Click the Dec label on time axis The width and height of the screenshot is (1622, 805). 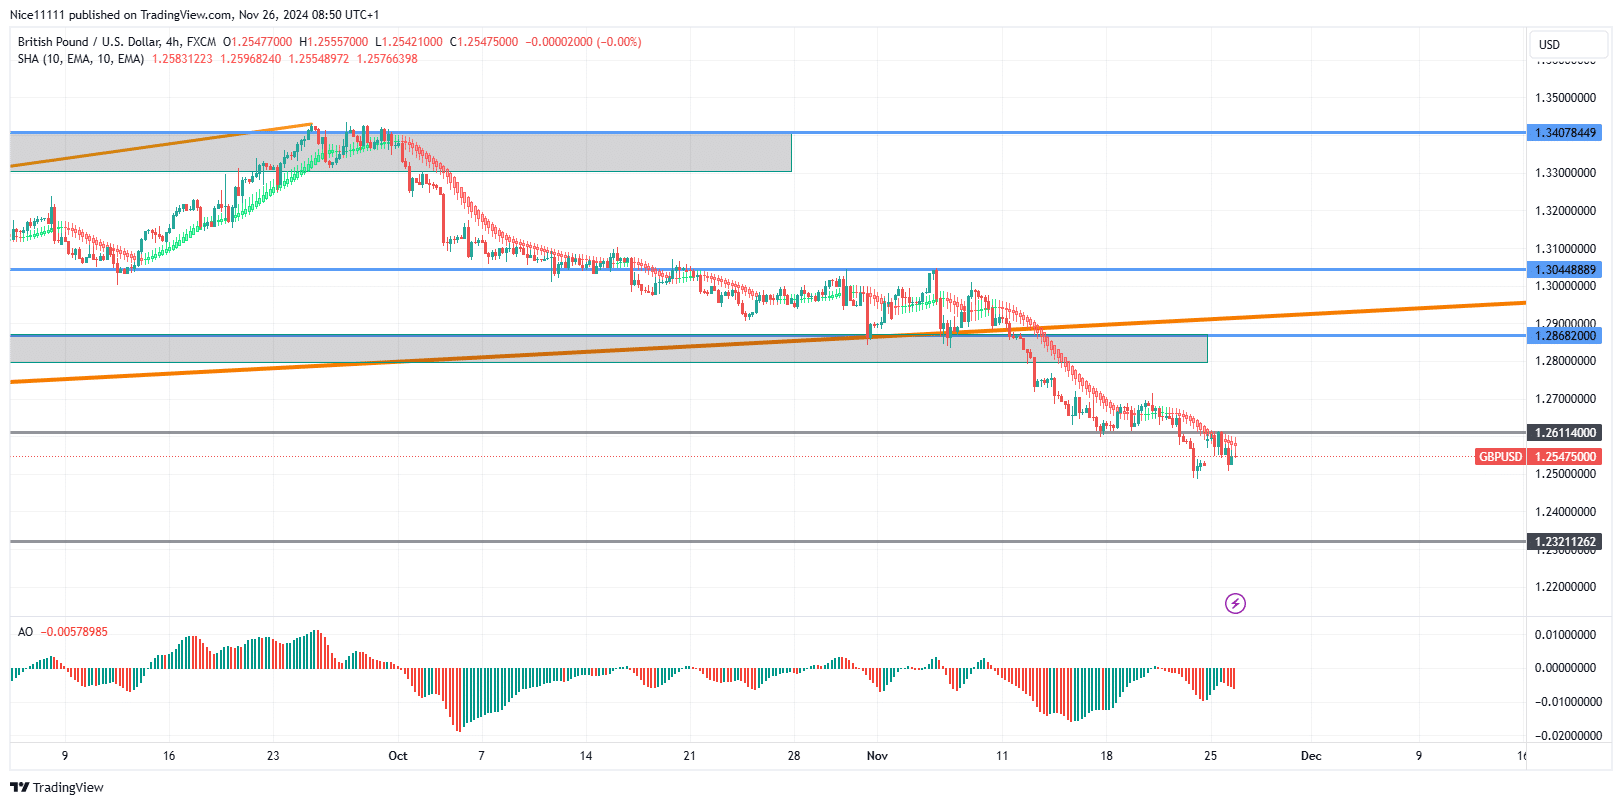point(1311,756)
